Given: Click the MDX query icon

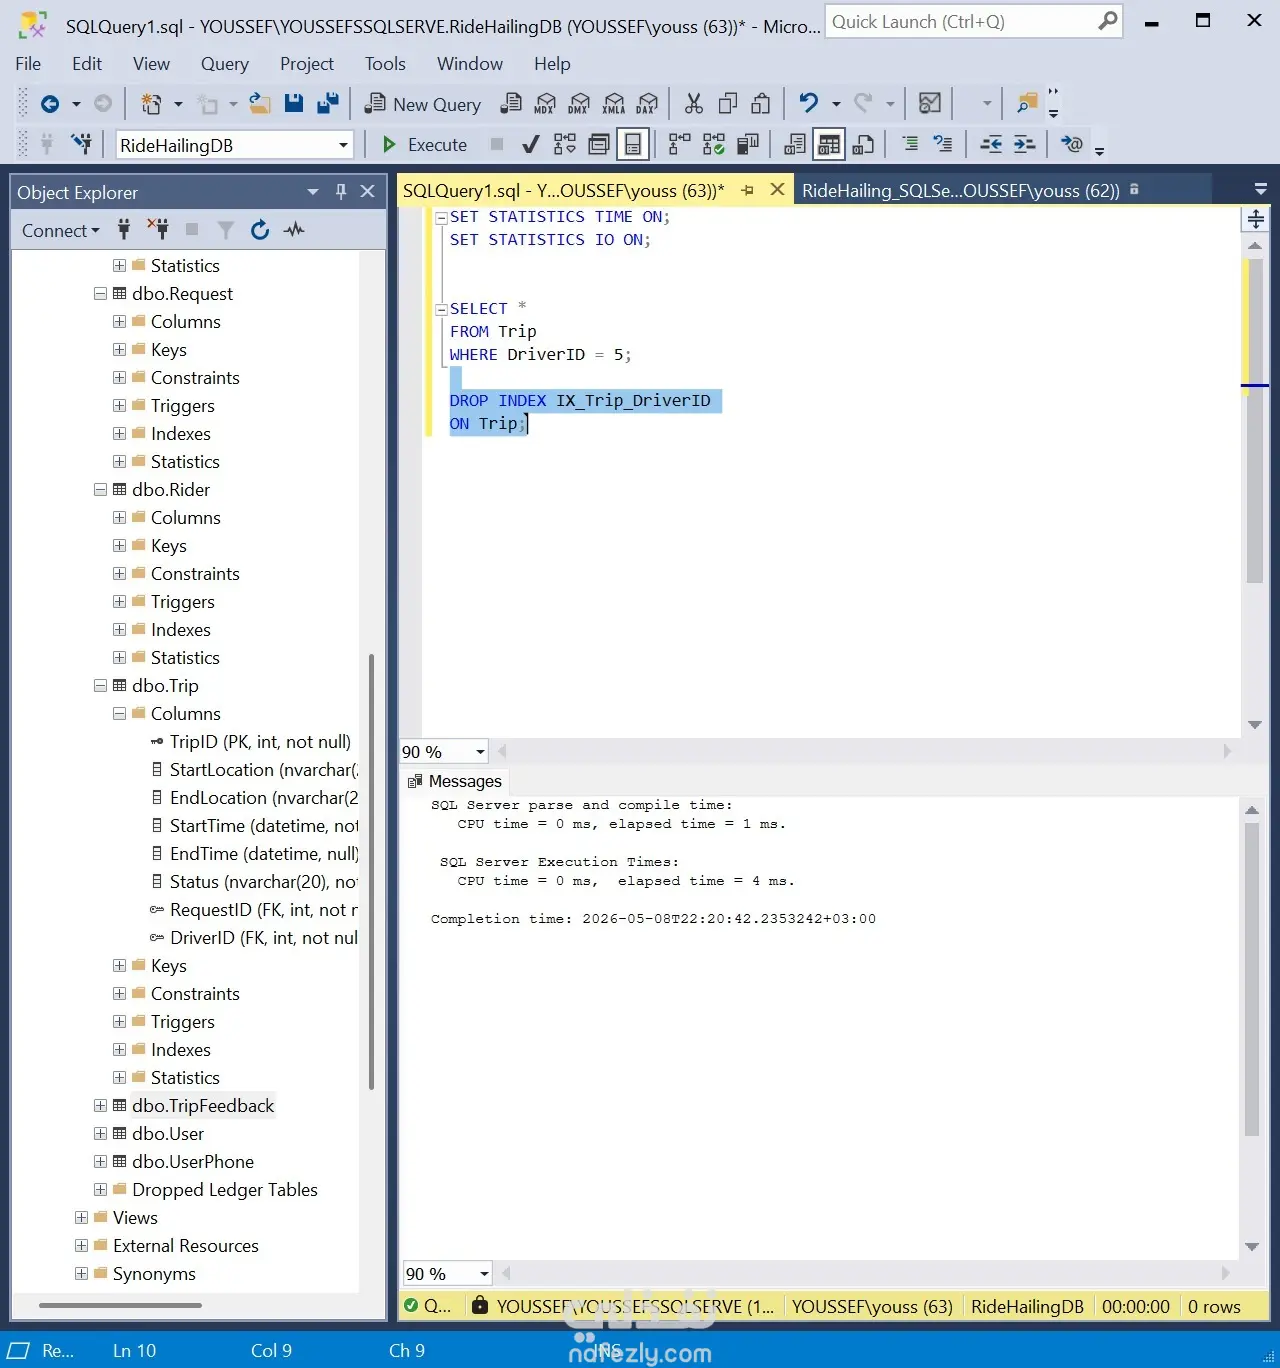Looking at the screenshot, I should point(545,103).
